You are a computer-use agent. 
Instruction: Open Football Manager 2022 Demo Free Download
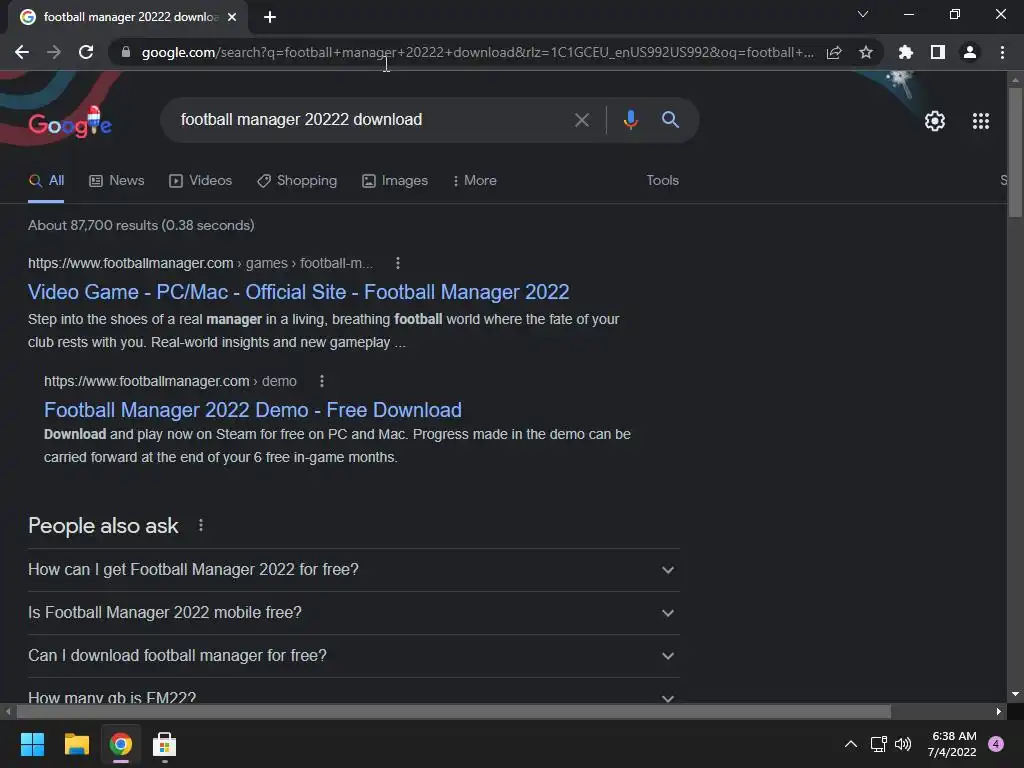click(253, 410)
